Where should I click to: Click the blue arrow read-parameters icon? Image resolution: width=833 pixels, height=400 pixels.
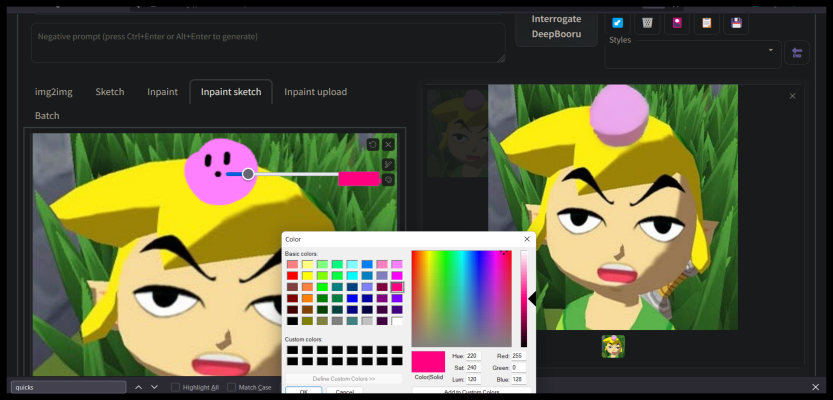(x=617, y=23)
